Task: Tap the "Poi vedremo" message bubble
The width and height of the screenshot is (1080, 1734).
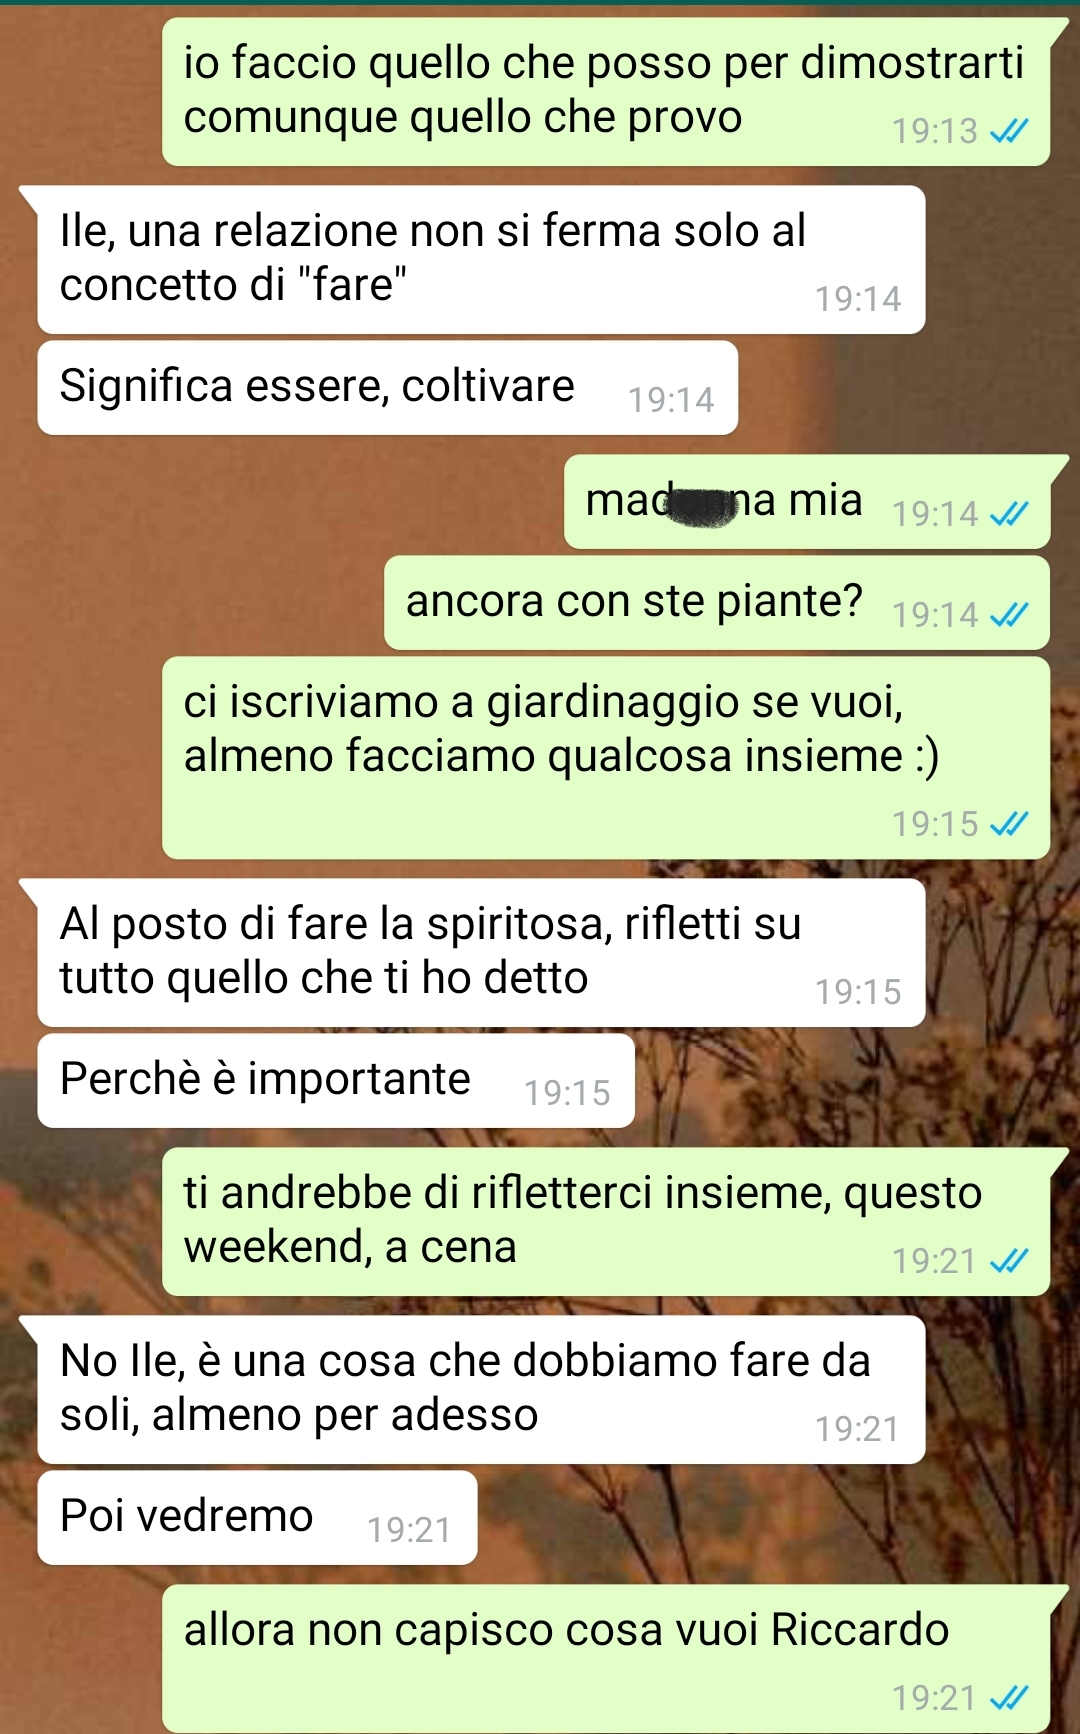Action: click(257, 1518)
